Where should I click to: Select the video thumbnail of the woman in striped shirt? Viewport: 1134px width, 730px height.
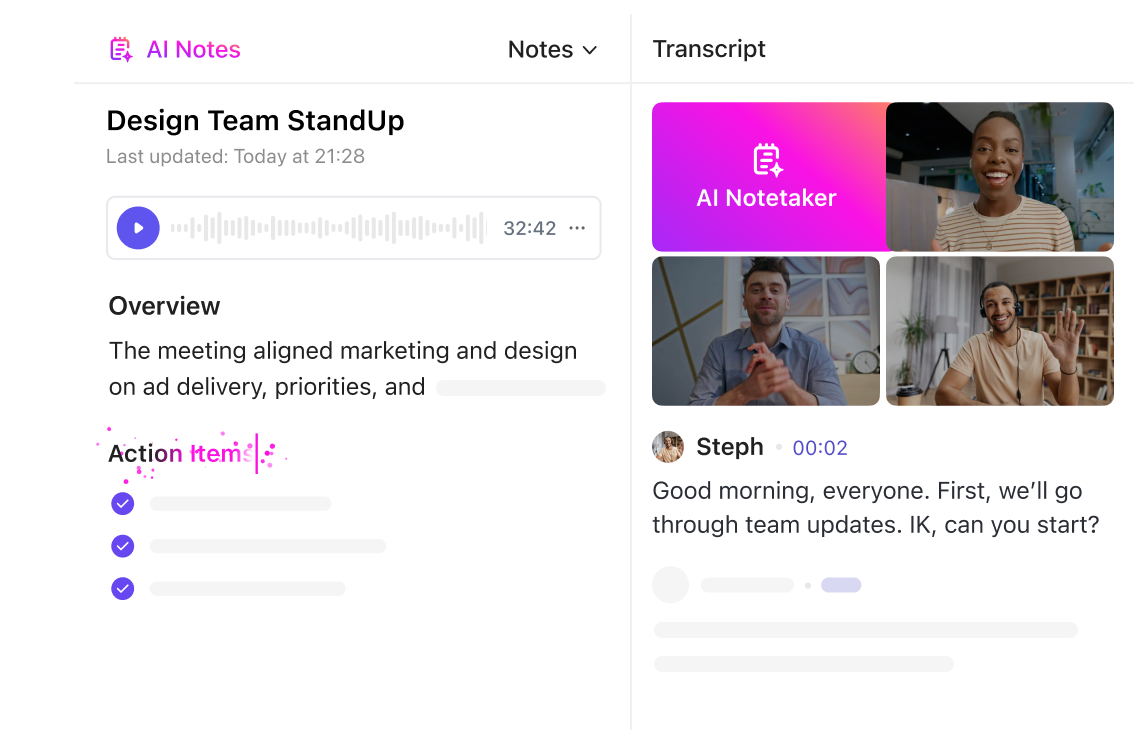[x=999, y=176]
